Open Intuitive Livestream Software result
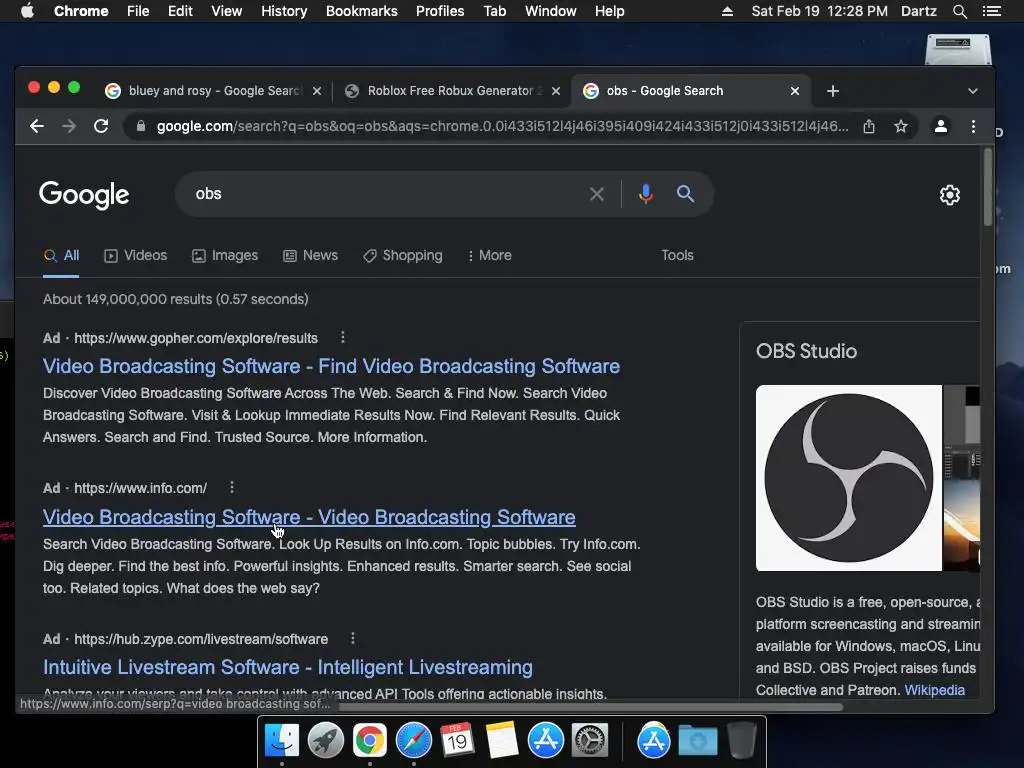Image resolution: width=1024 pixels, height=768 pixels. coord(288,667)
